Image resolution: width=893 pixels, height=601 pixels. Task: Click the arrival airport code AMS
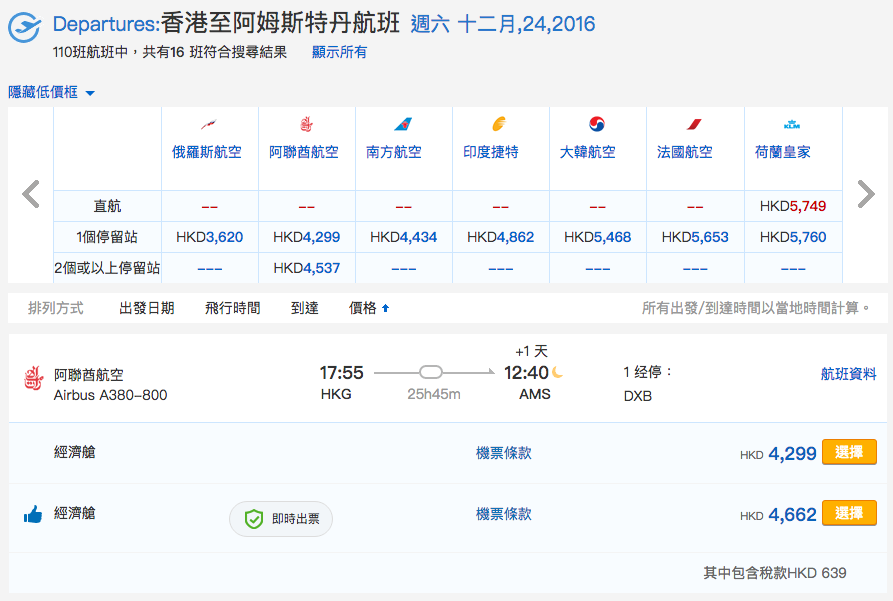pyautogui.click(x=535, y=394)
